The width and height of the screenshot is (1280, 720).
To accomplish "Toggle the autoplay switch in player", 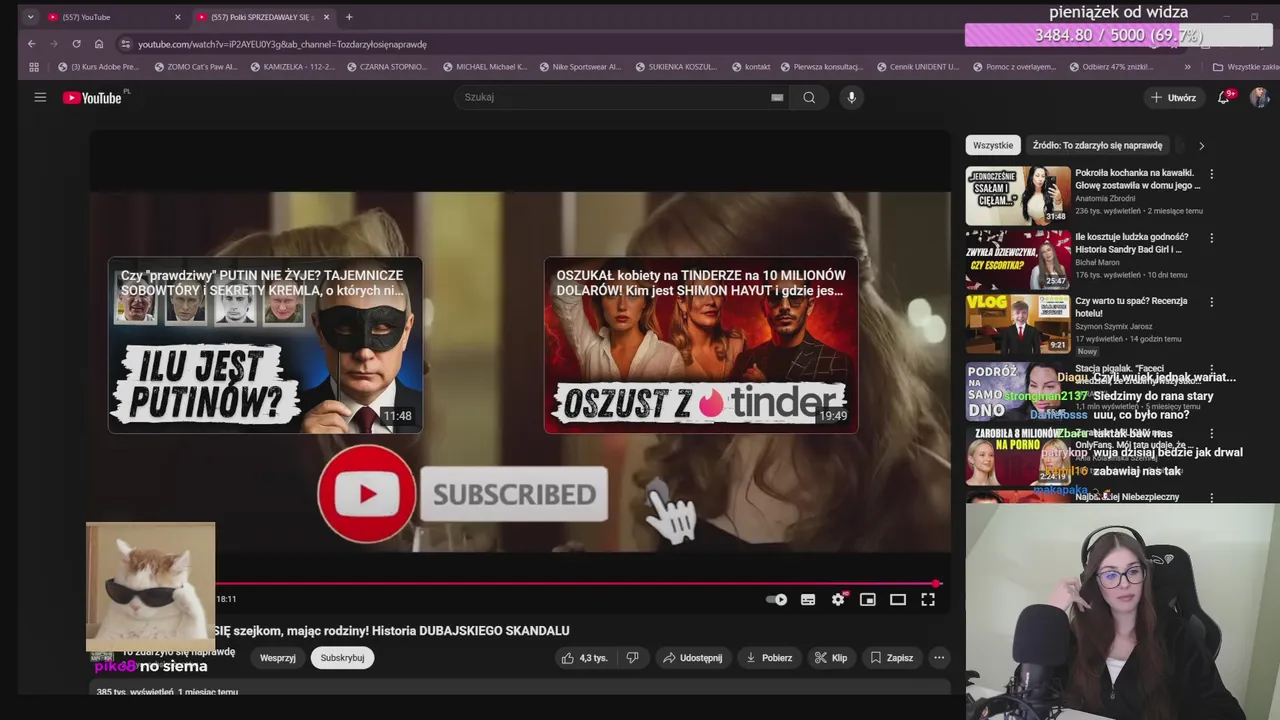I will (x=776, y=600).
